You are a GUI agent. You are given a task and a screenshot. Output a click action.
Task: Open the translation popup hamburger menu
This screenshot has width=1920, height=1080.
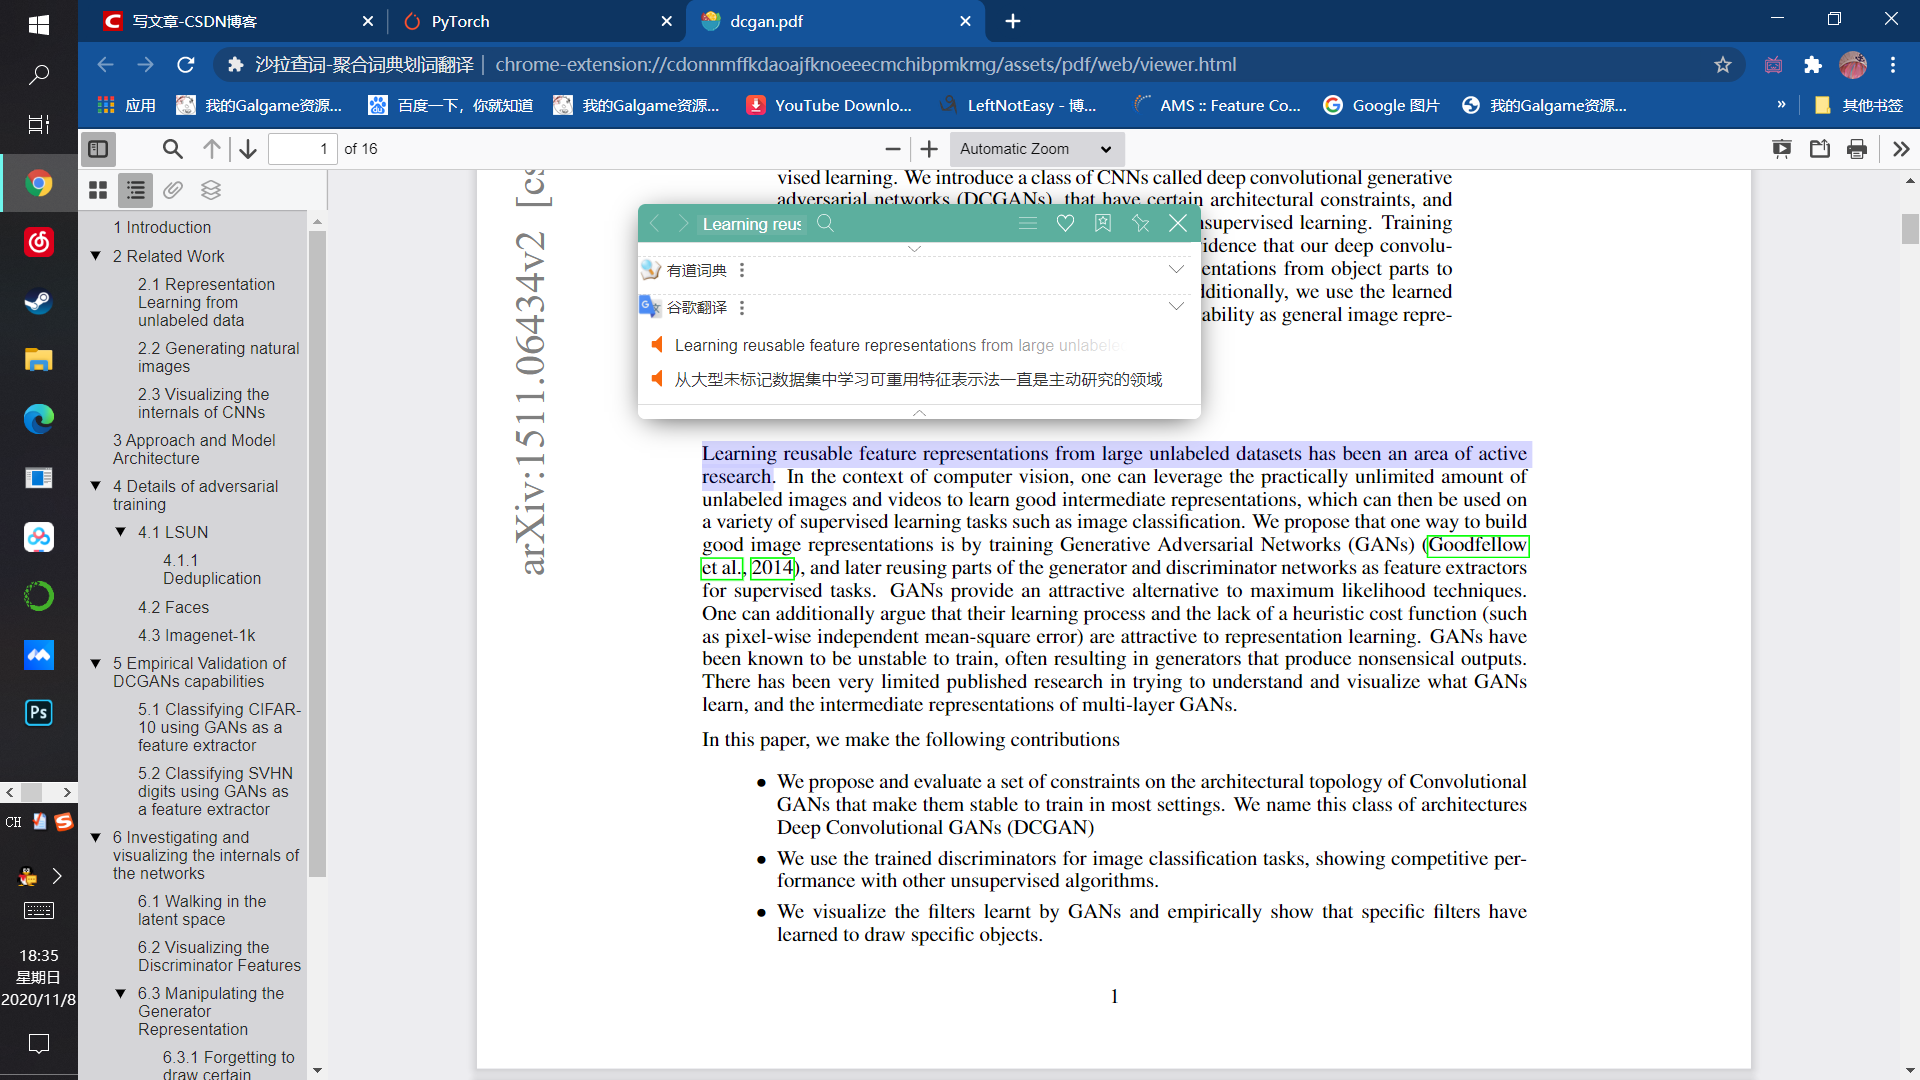coord(1028,223)
